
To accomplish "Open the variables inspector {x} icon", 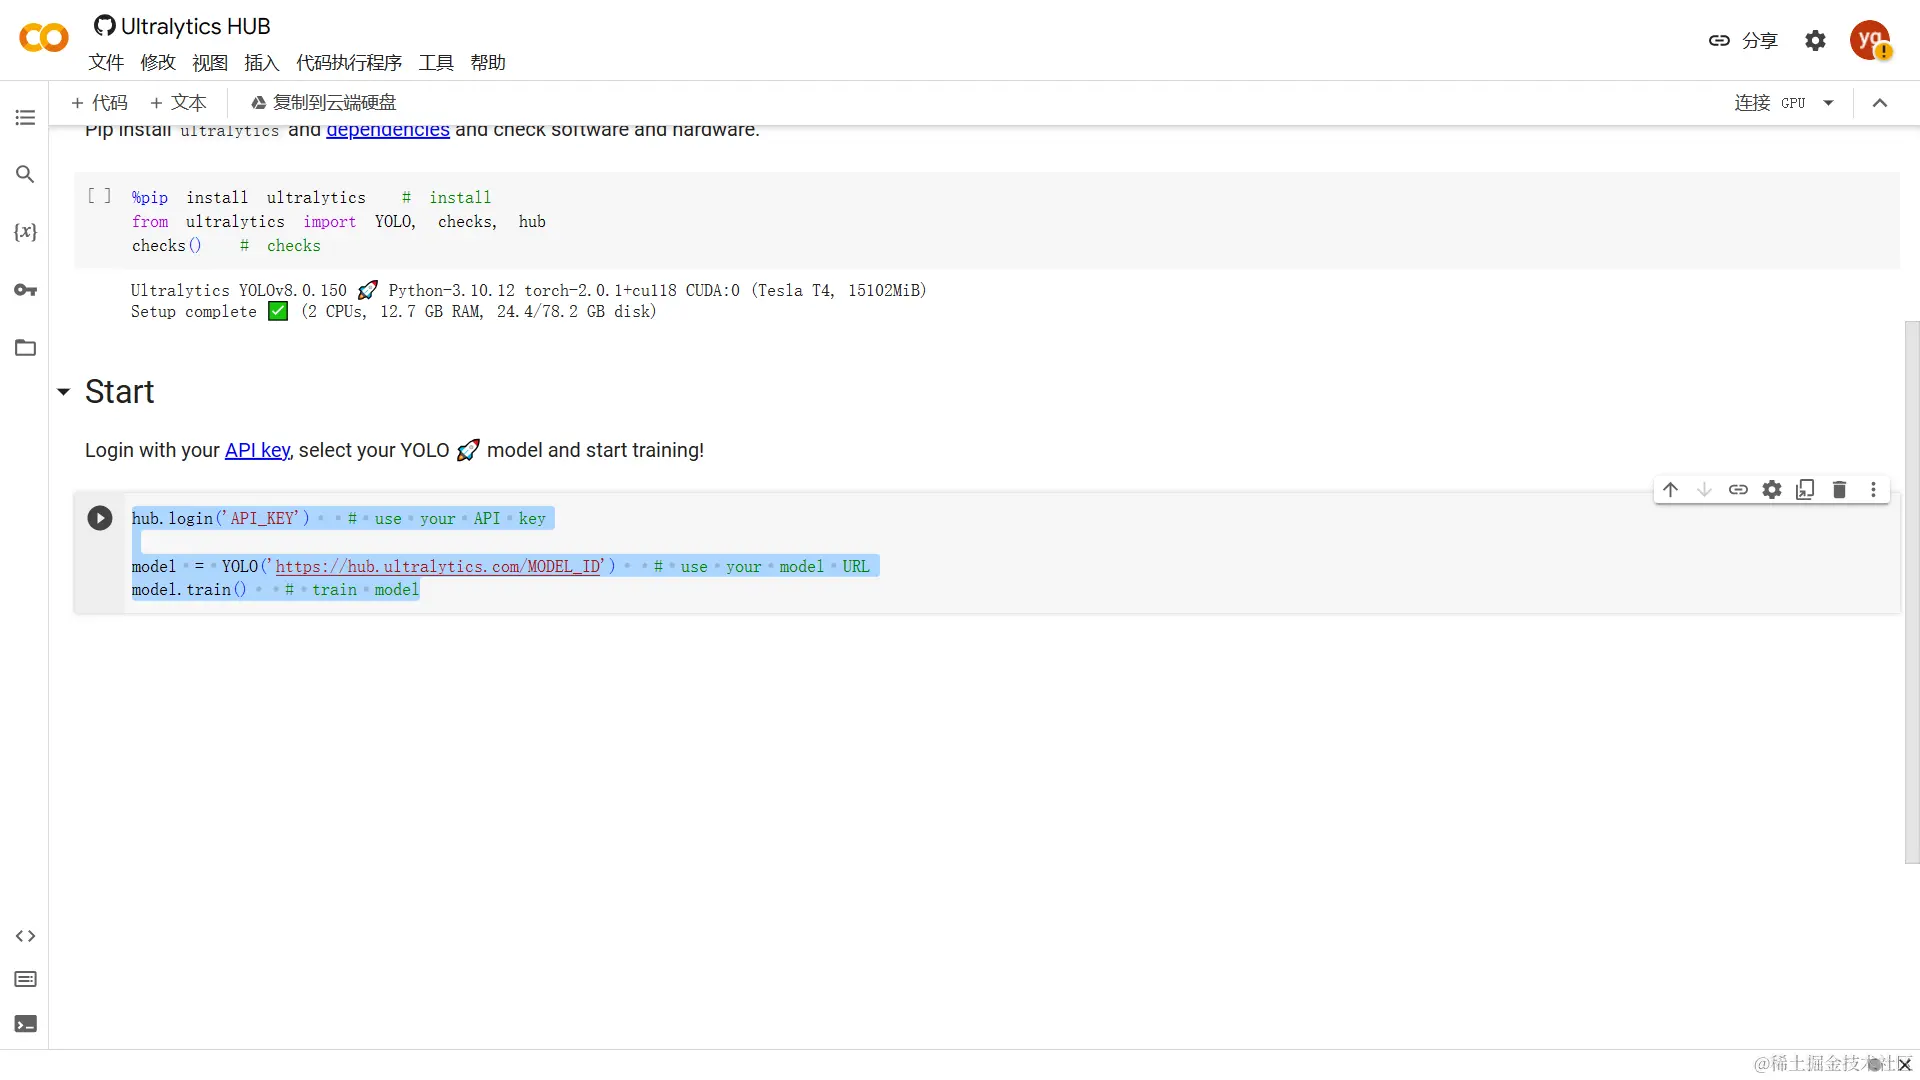I will 25,232.
